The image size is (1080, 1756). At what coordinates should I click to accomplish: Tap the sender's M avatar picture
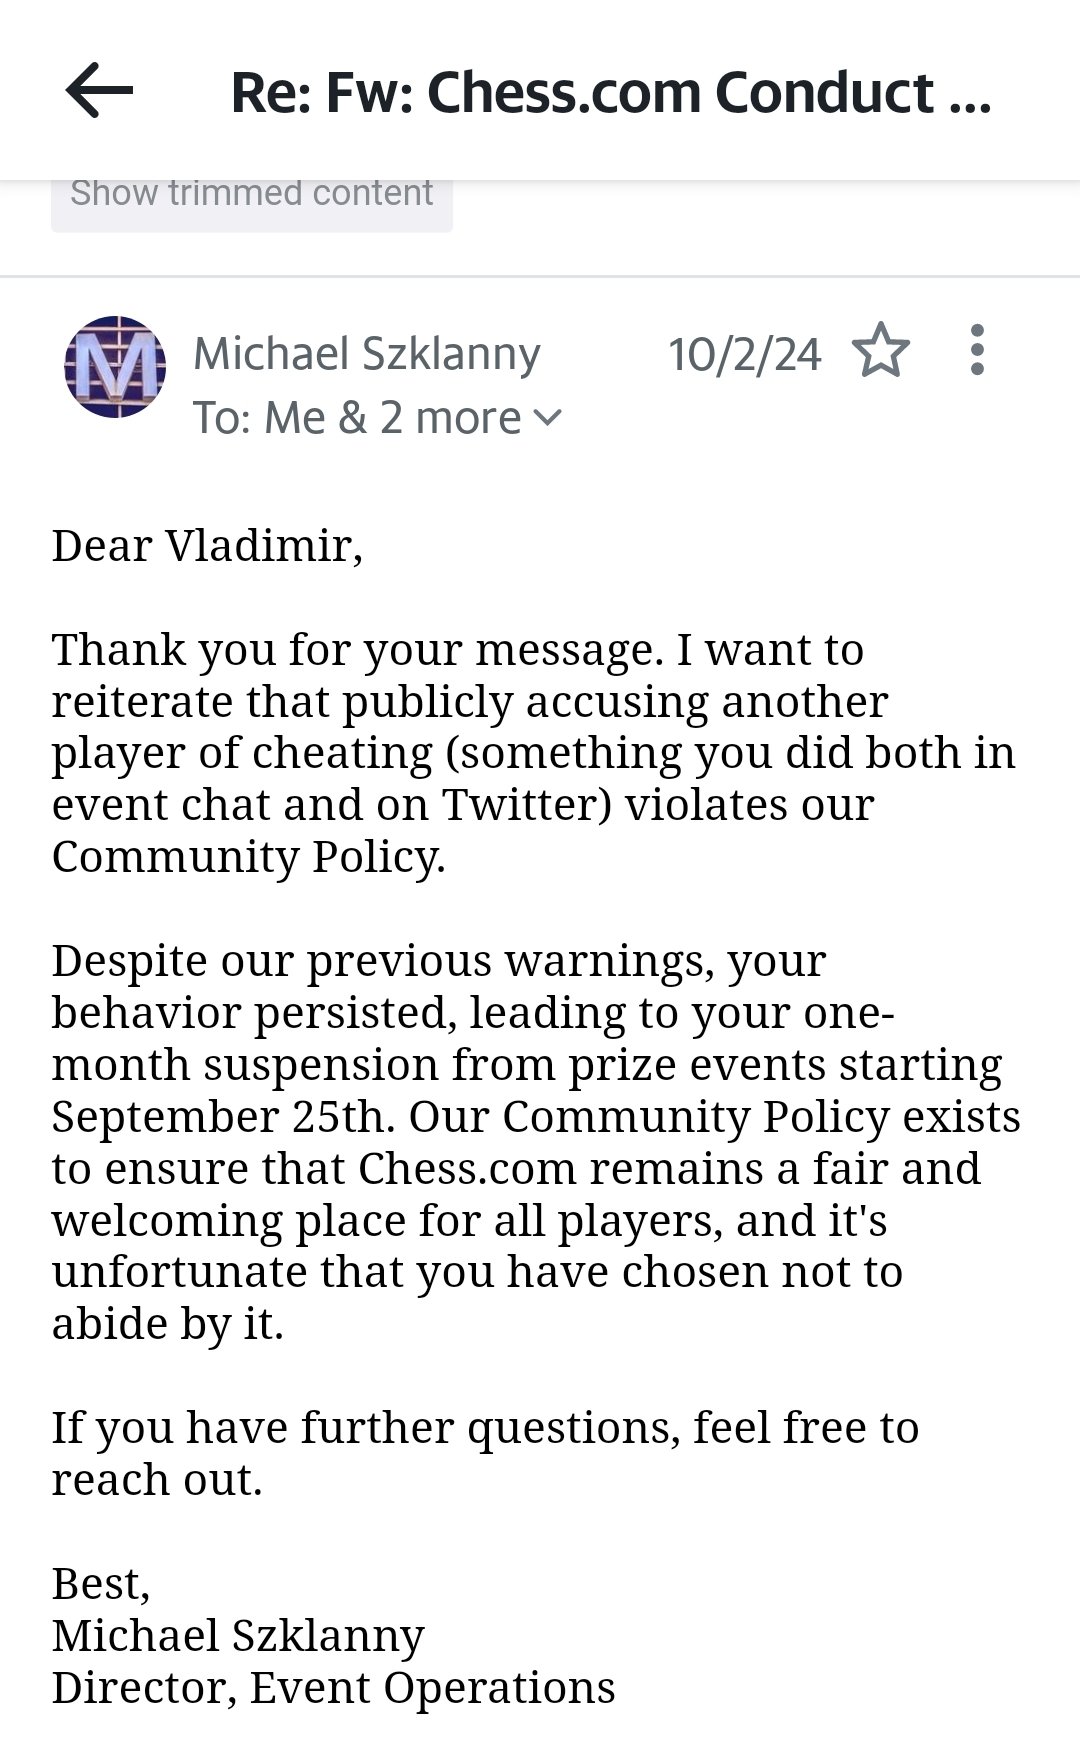115,366
